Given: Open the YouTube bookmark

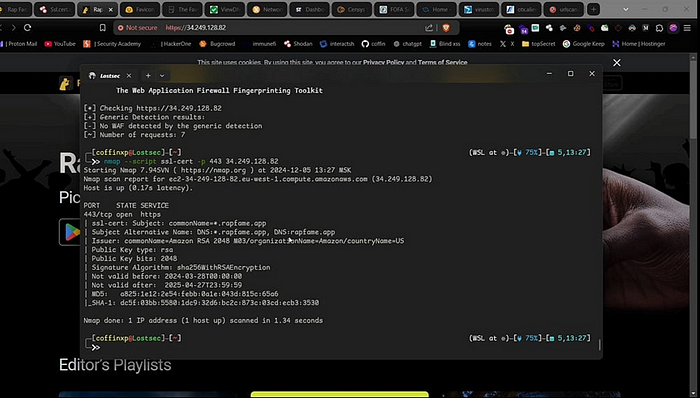Looking at the screenshot, I should pos(60,44).
